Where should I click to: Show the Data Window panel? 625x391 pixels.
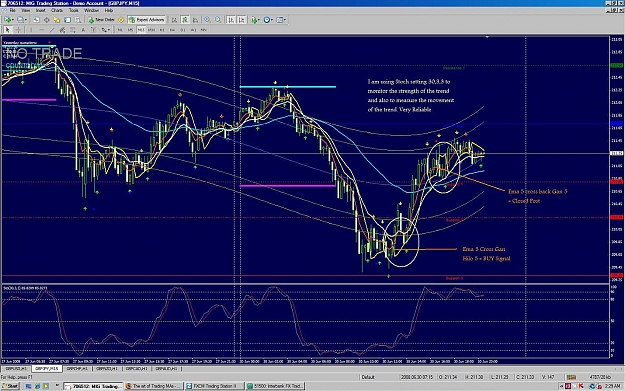tap(47, 20)
